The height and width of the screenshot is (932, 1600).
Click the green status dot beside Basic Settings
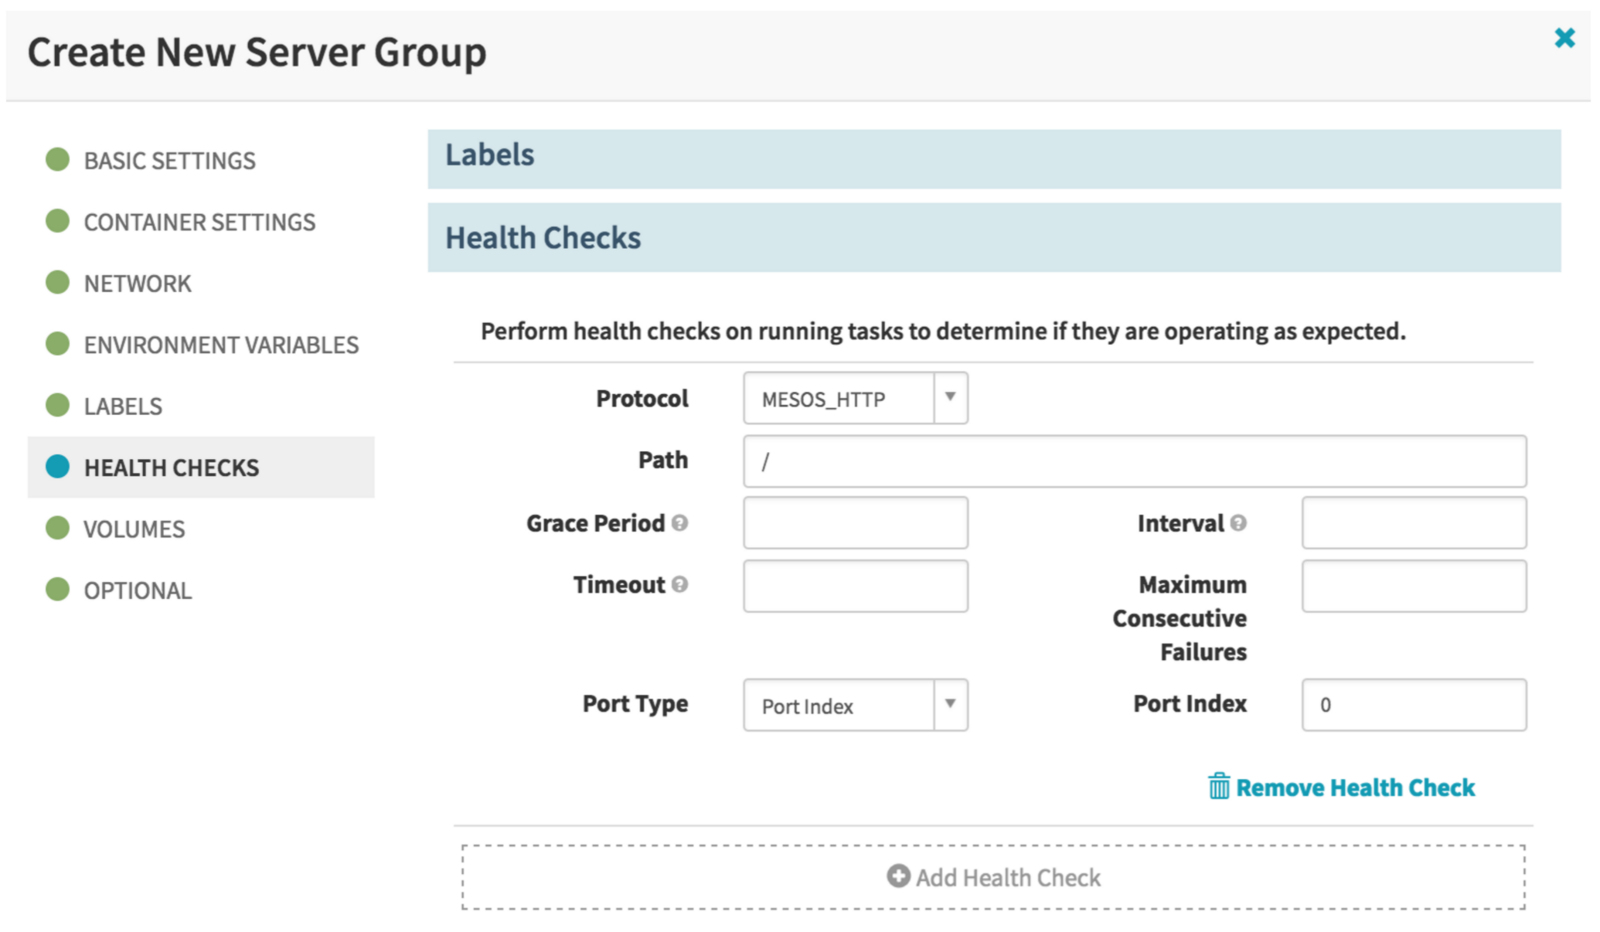coord(58,159)
